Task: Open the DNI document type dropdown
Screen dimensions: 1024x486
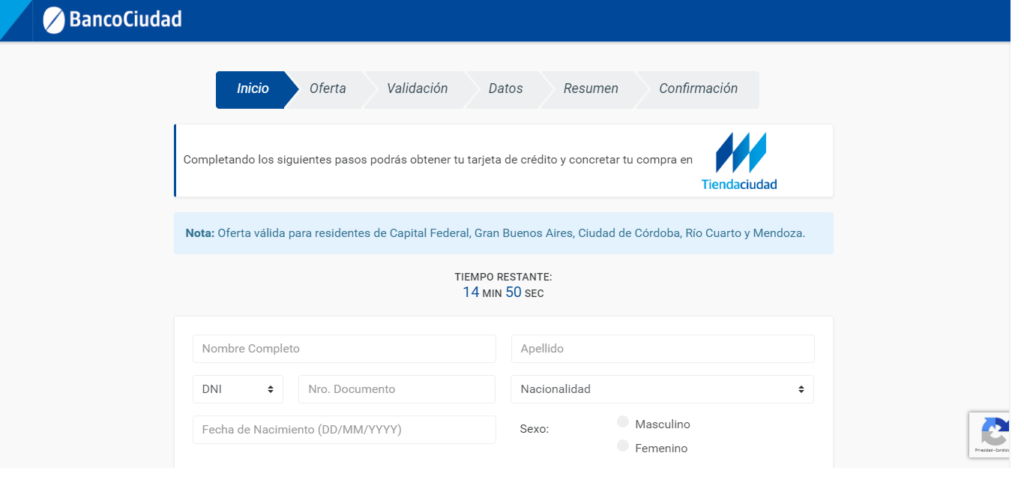Action: pyautogui.click(x=238, y=389)
